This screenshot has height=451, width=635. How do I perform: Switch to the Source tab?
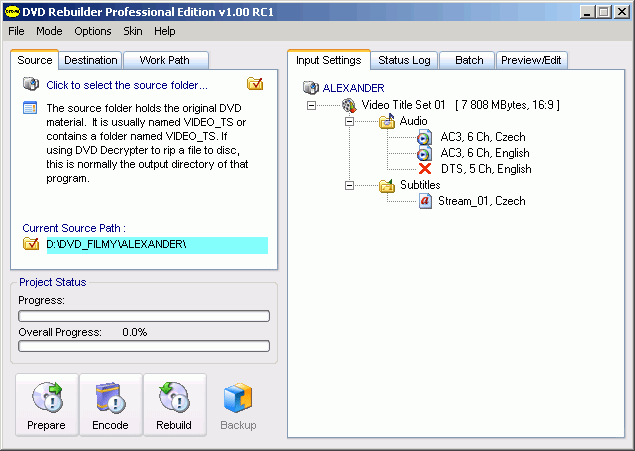35,60
